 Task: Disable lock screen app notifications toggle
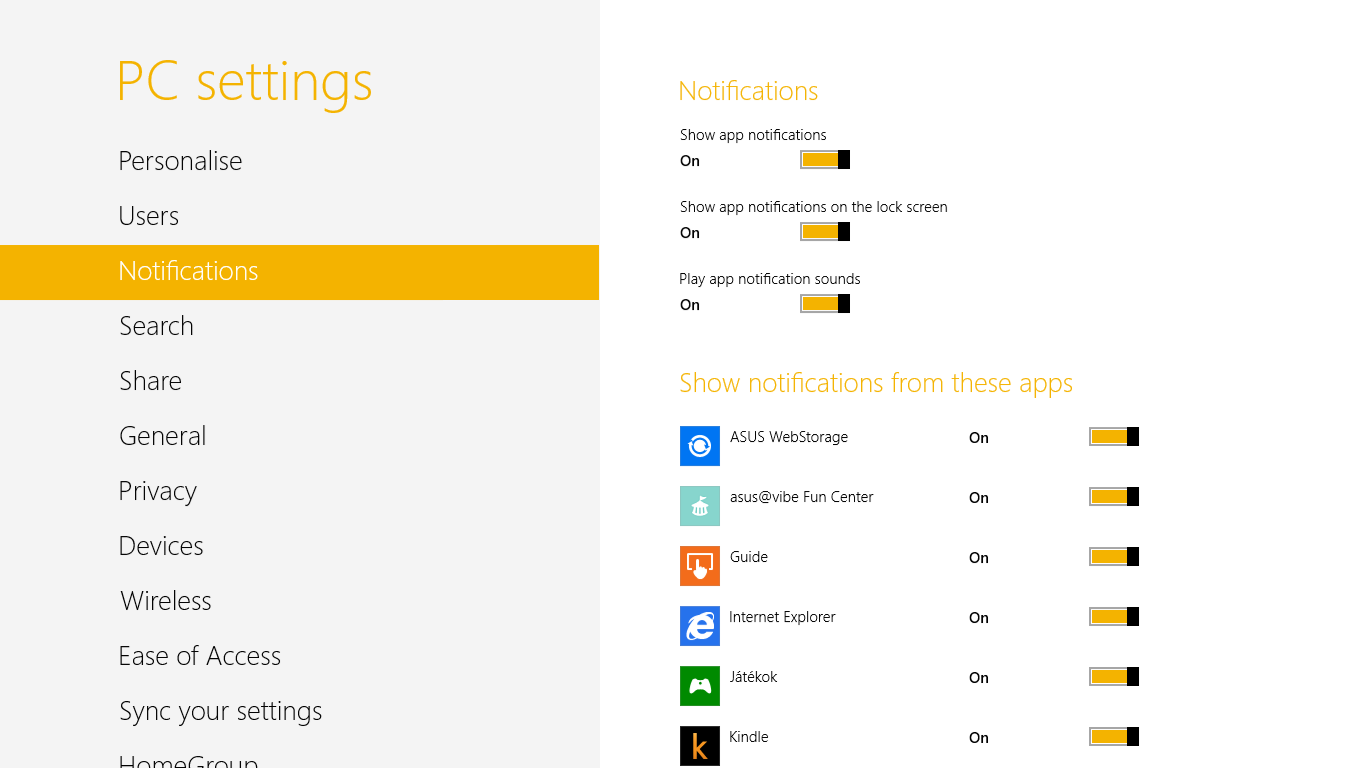pos(824,232)
